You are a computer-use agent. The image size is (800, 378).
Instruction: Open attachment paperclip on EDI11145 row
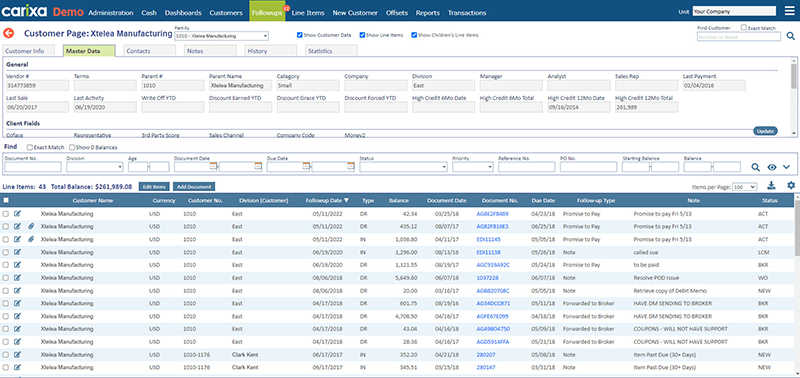(31, 239)
